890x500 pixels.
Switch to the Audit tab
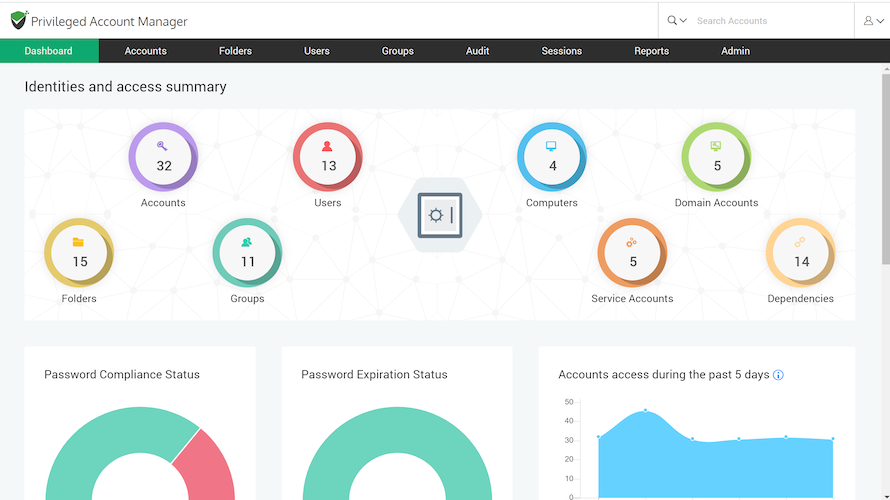click(x=477, y=51)
